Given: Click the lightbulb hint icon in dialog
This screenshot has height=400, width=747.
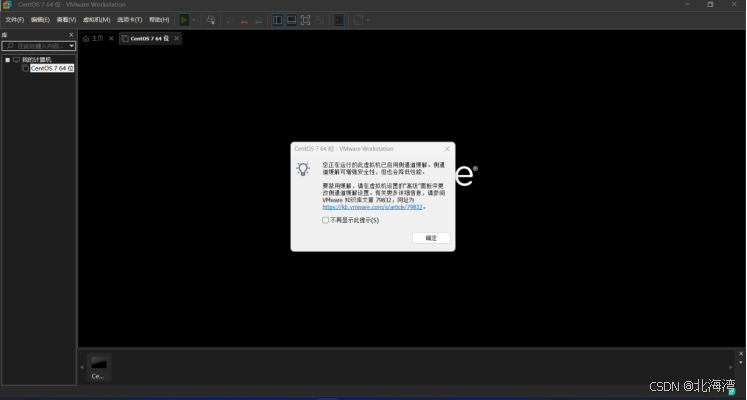Looking at the screenshot, I should coord(303,169).
